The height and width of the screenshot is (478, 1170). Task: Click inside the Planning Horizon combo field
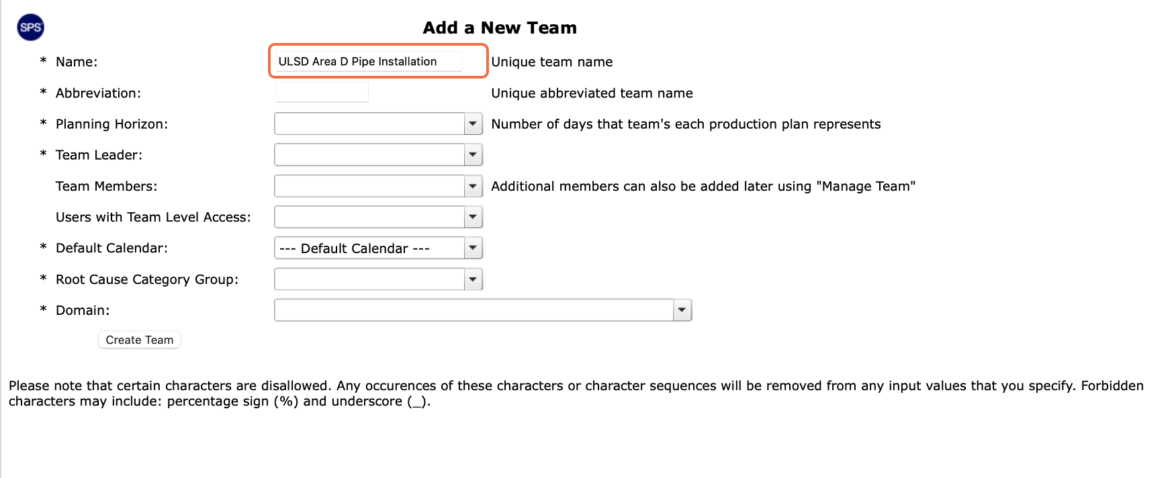coord(369,124)
